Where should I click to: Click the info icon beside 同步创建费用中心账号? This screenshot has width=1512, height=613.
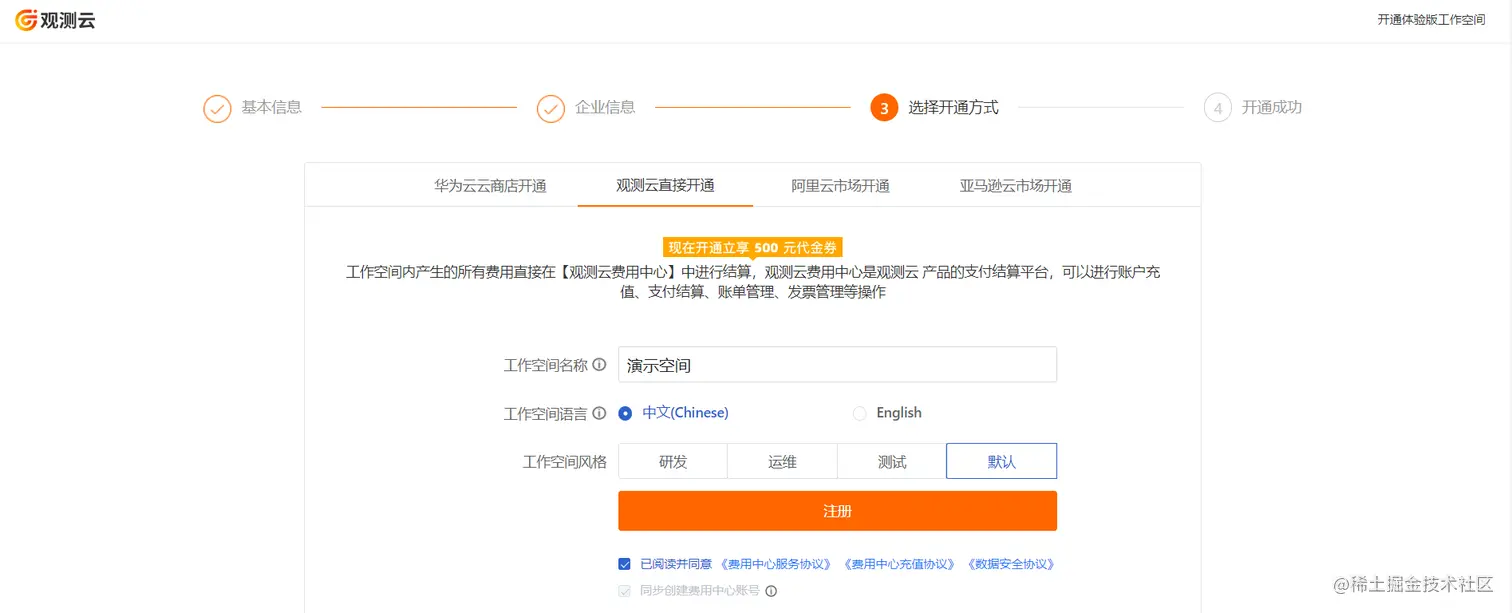pos(771,591)
